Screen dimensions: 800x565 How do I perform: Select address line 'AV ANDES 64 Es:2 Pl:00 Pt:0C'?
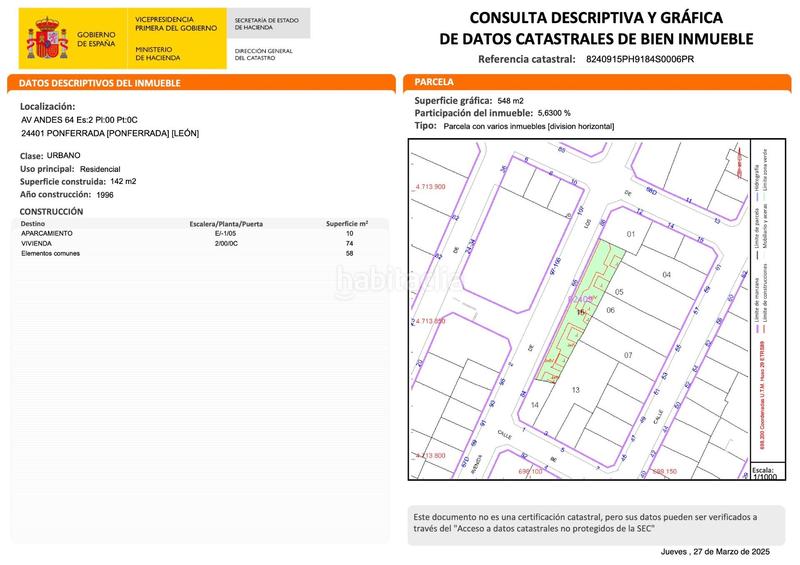[x=80, y=120]
